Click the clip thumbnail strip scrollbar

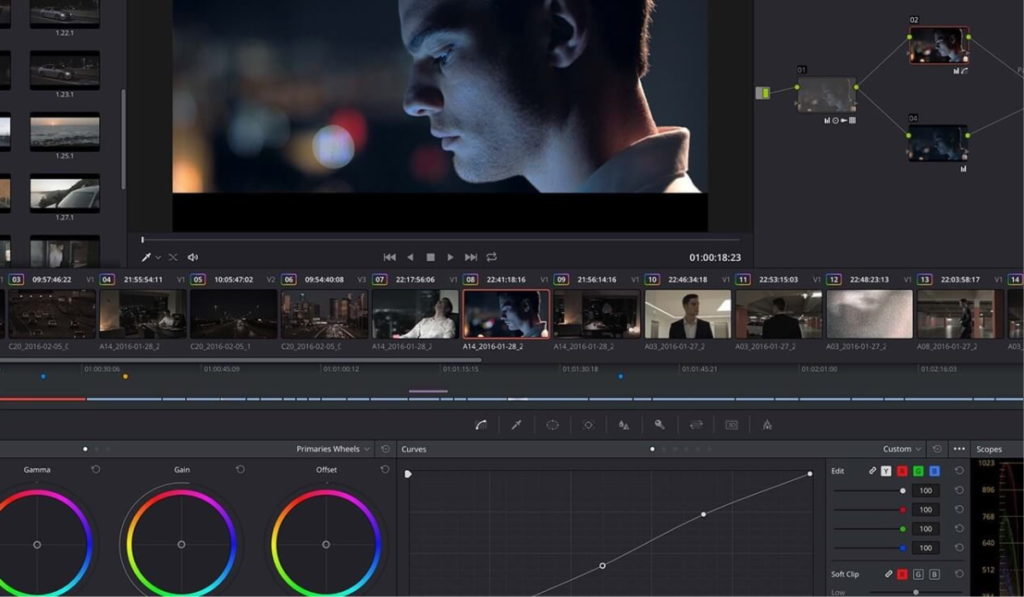[240, 359]
